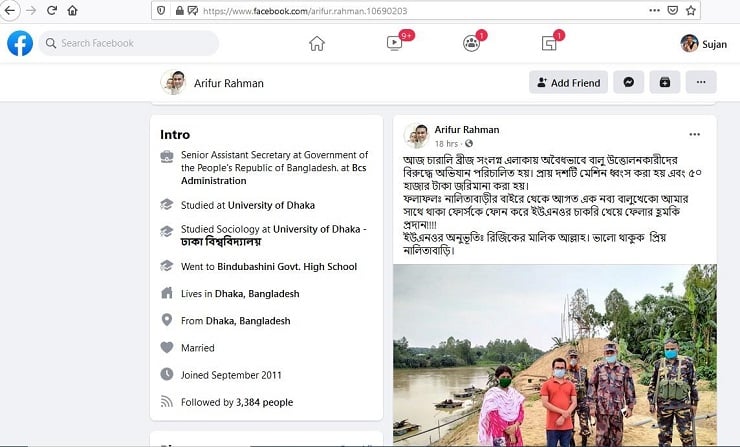740x447 pixels.
Task: Click the Intro heading
Action: [175, 135]
